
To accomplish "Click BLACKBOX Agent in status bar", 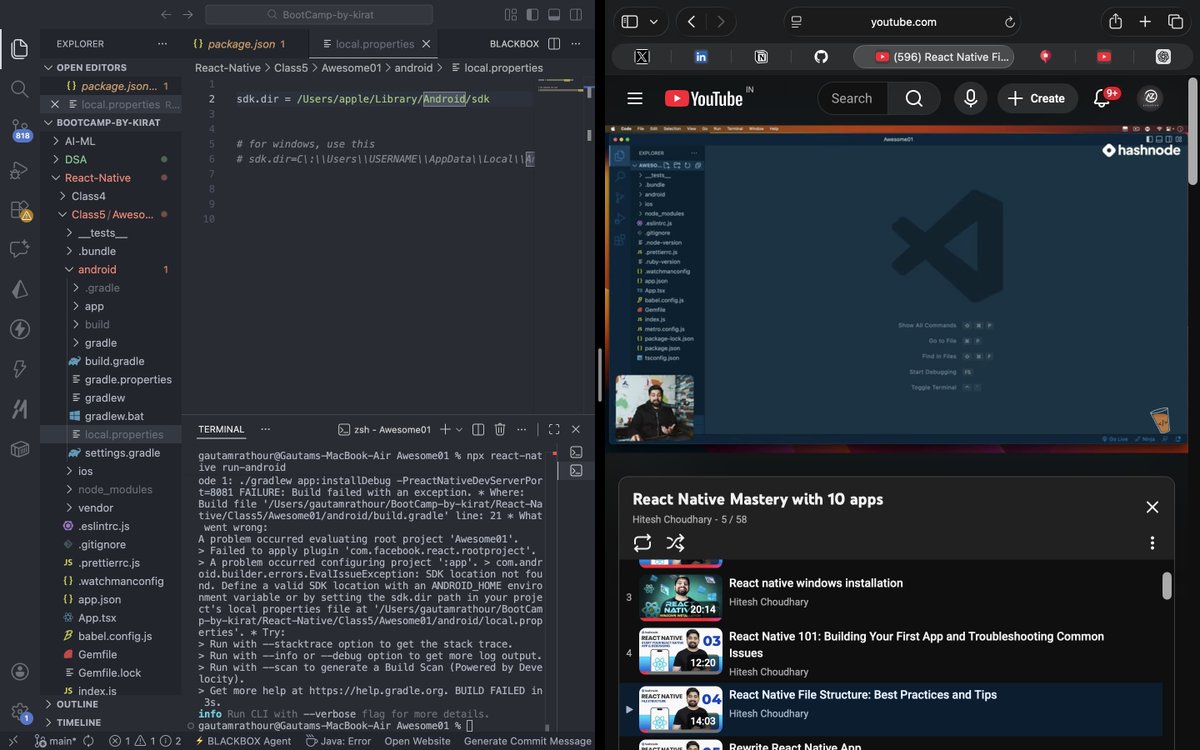I will (243, 741).
